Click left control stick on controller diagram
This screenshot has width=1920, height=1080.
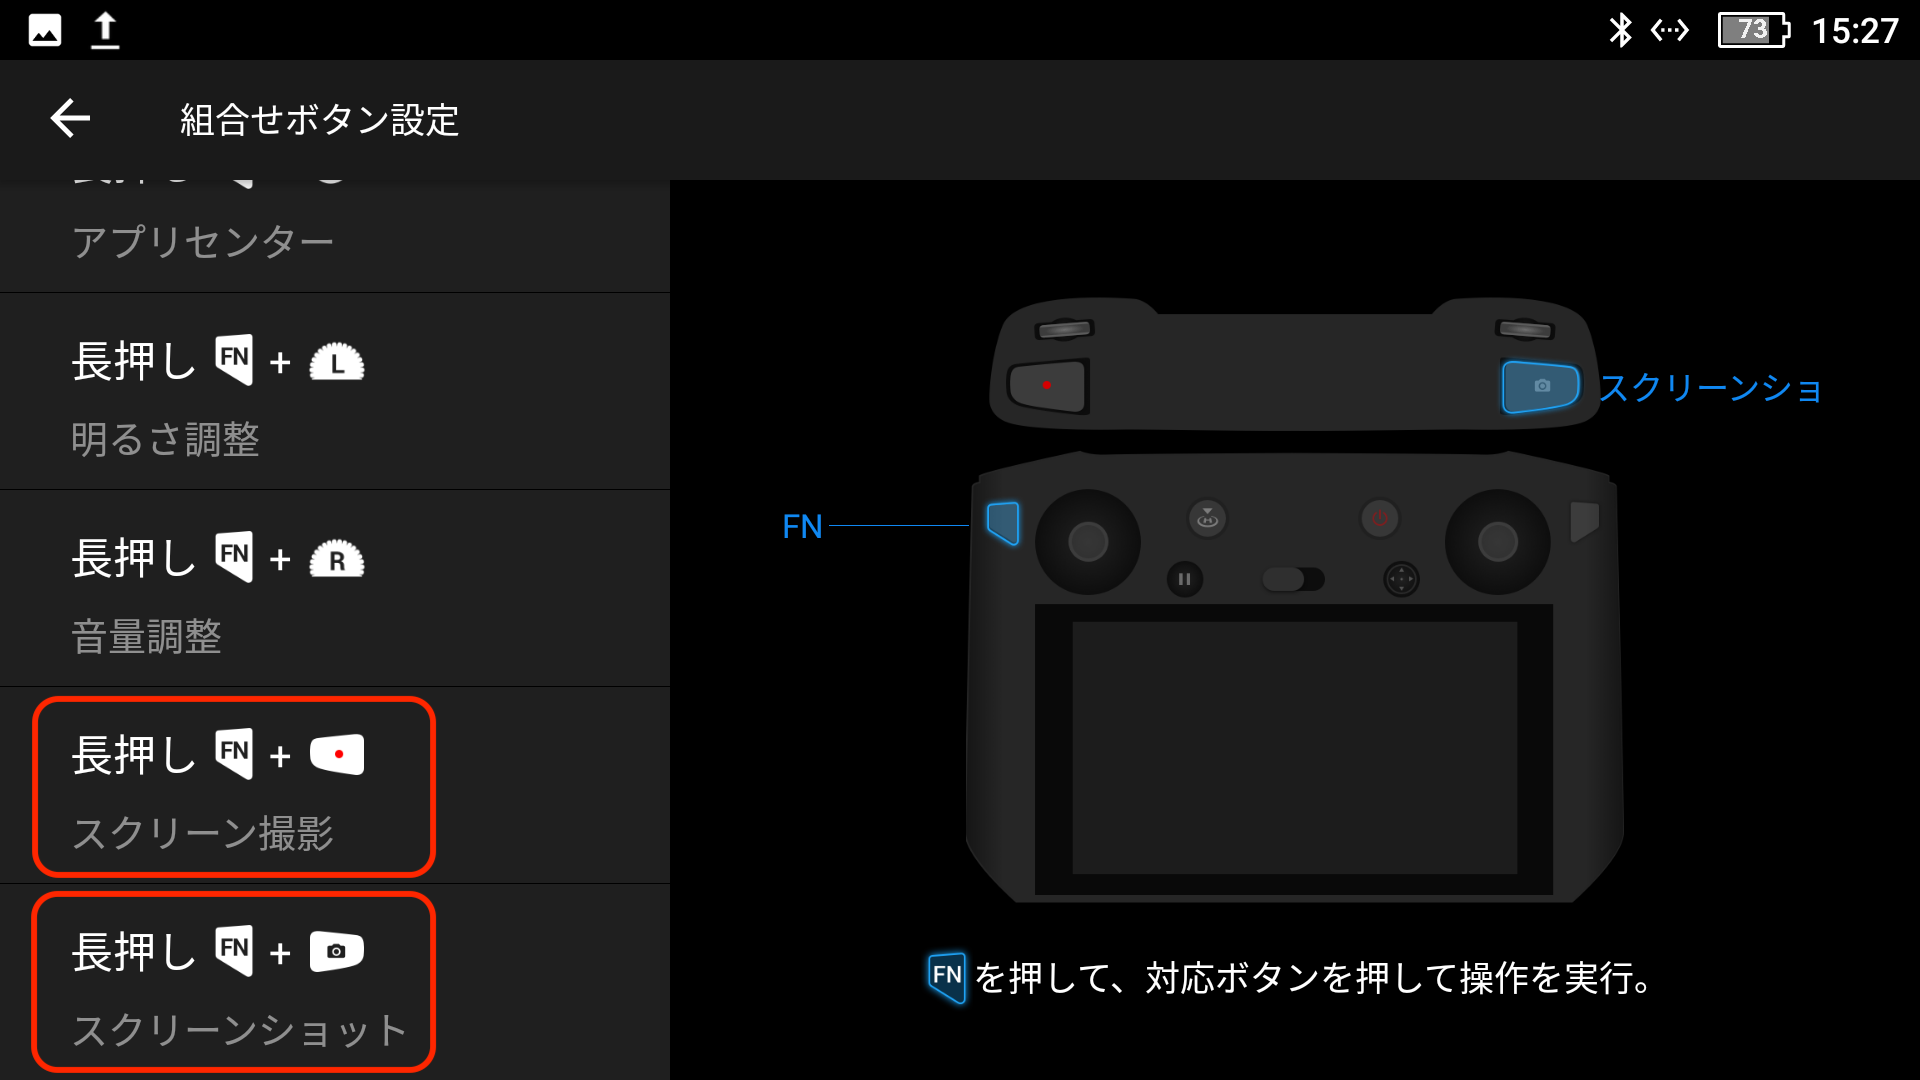coord(1088,541)
